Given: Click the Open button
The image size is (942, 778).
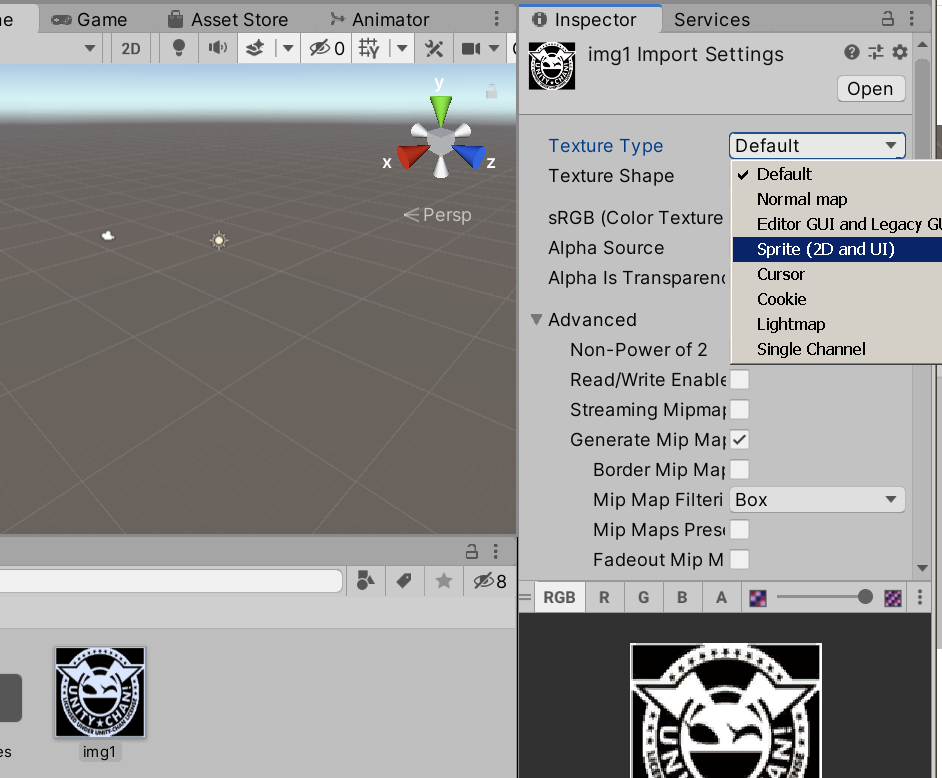Looking at the screenshot, I should click(871, 88).
